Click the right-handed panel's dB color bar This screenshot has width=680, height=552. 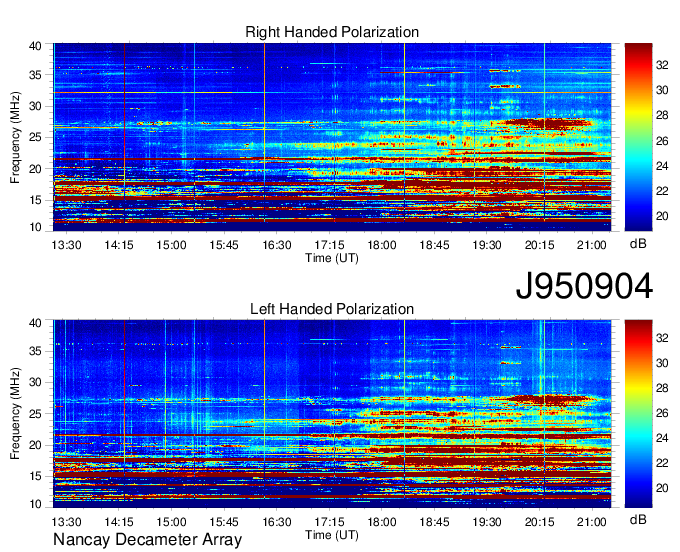point(638,137)
